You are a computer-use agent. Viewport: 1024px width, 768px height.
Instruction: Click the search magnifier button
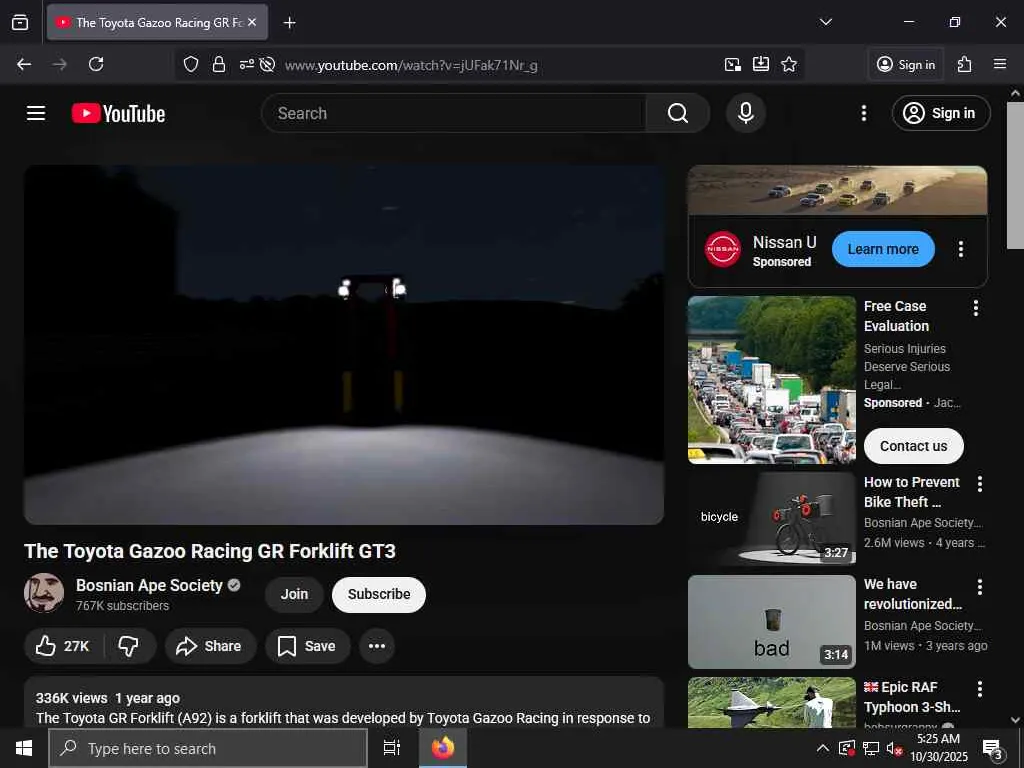coord(678,113)
